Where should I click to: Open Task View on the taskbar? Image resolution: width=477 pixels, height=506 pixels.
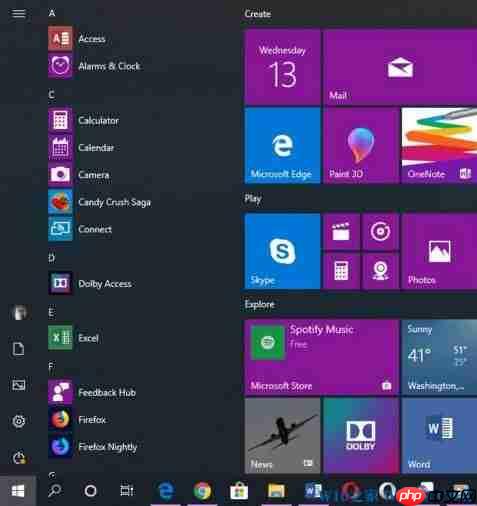[127, 491]
